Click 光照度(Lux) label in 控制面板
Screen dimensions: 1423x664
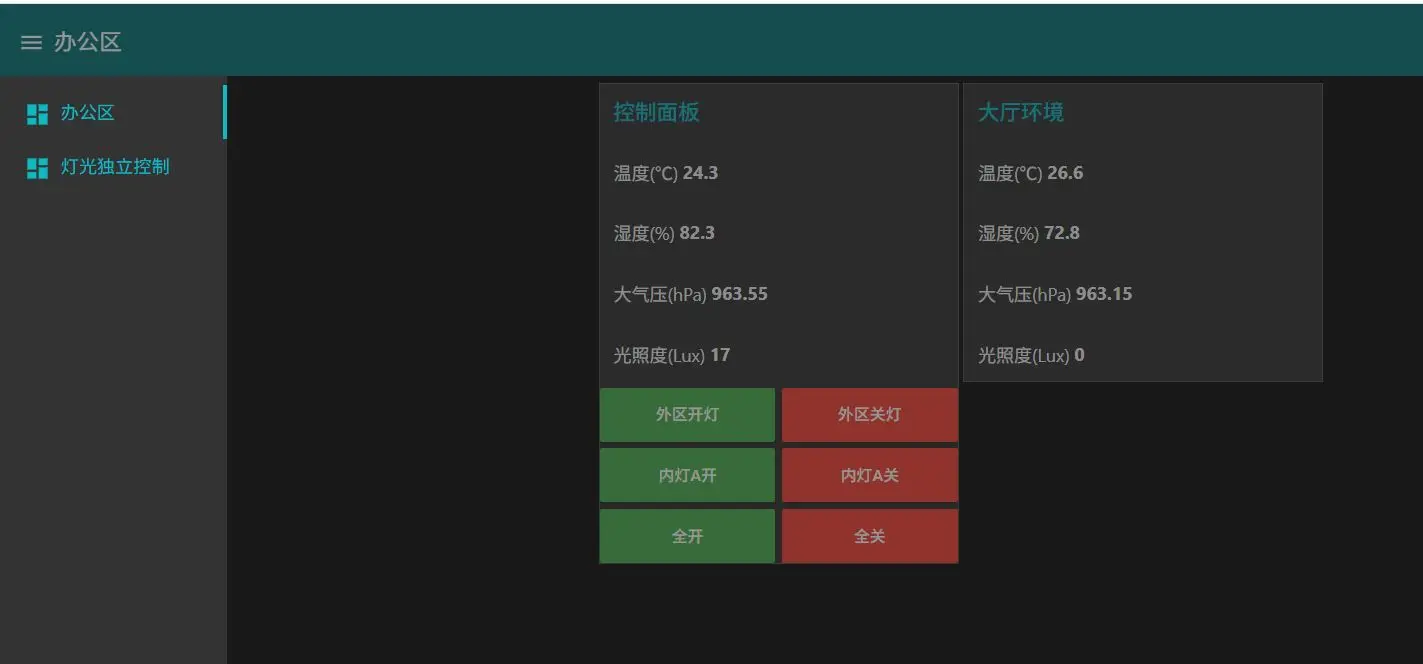click(x=660, y=356)
